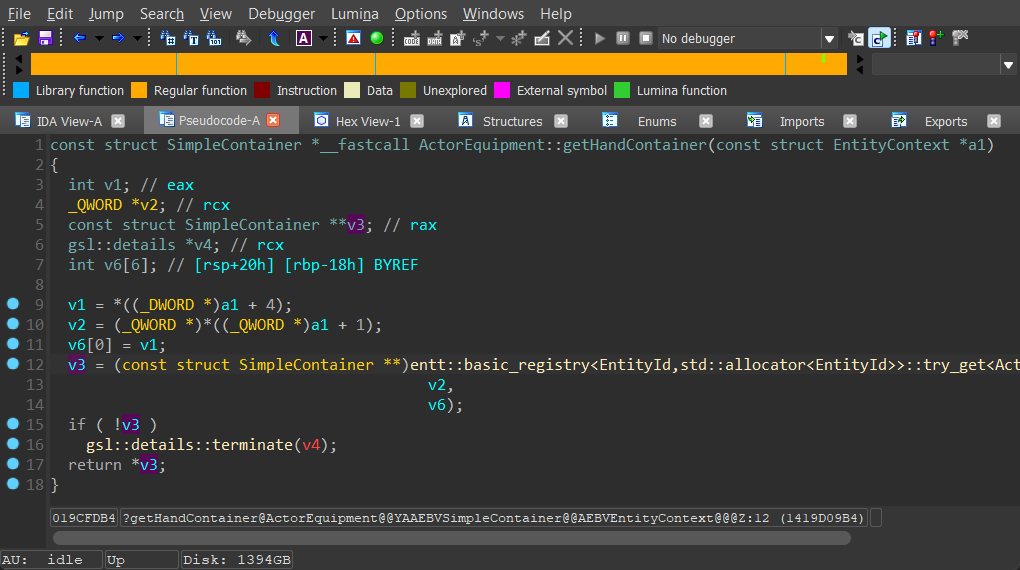Click the binoculars Search for text icon
Viewport: 1020px width, 570px height.
[243, 38]
